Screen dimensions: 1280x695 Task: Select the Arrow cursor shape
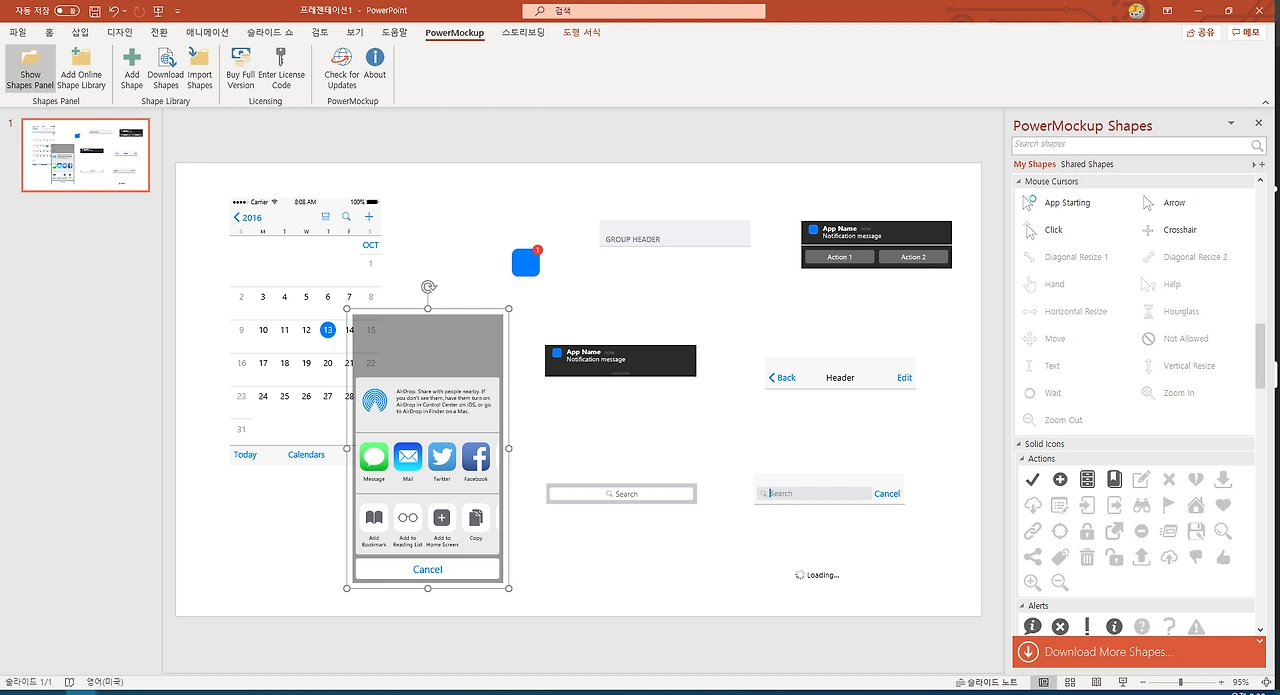coord(1164,203)
